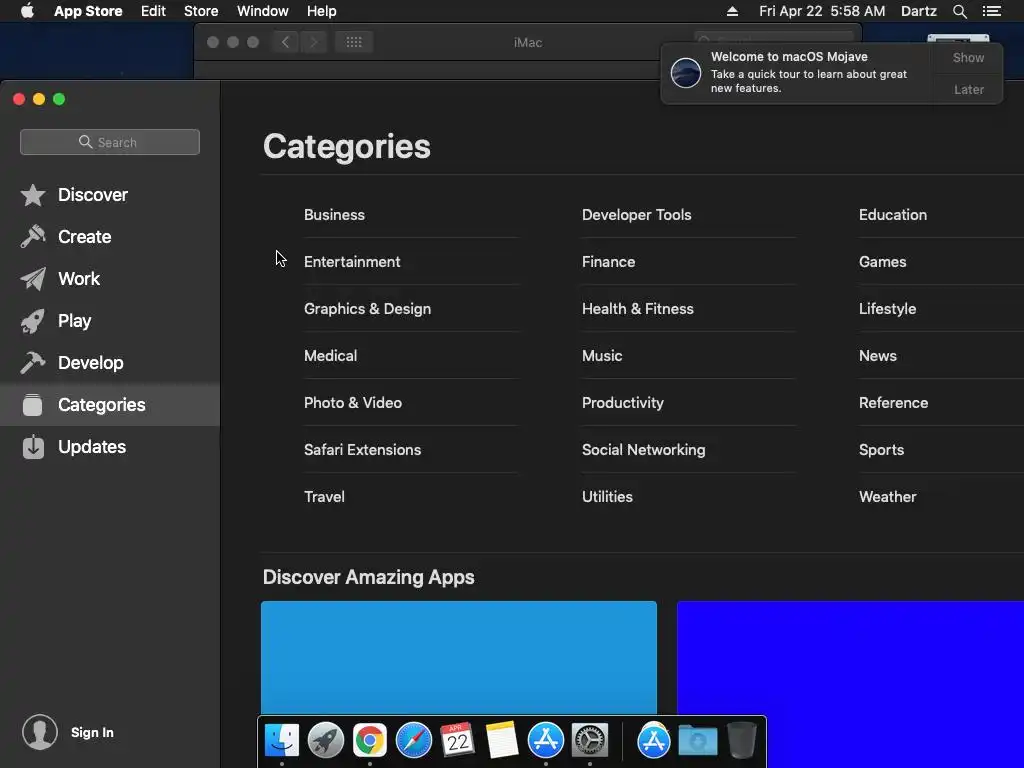Open the Education category
Image resolution: width=1024 pixels, height=768 pixels.
(893, 215)
